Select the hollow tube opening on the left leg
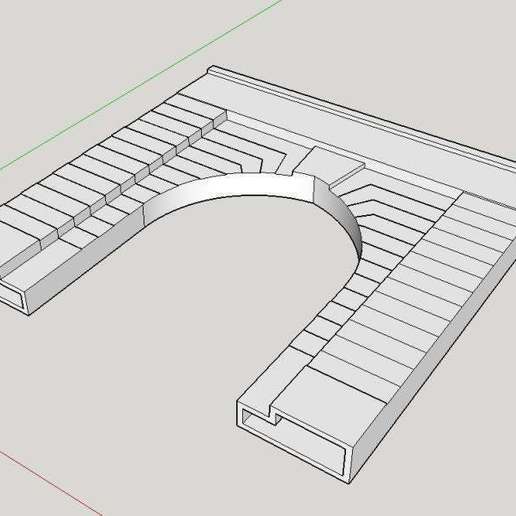Screen dimensions: 516x516 click(12, 297)
